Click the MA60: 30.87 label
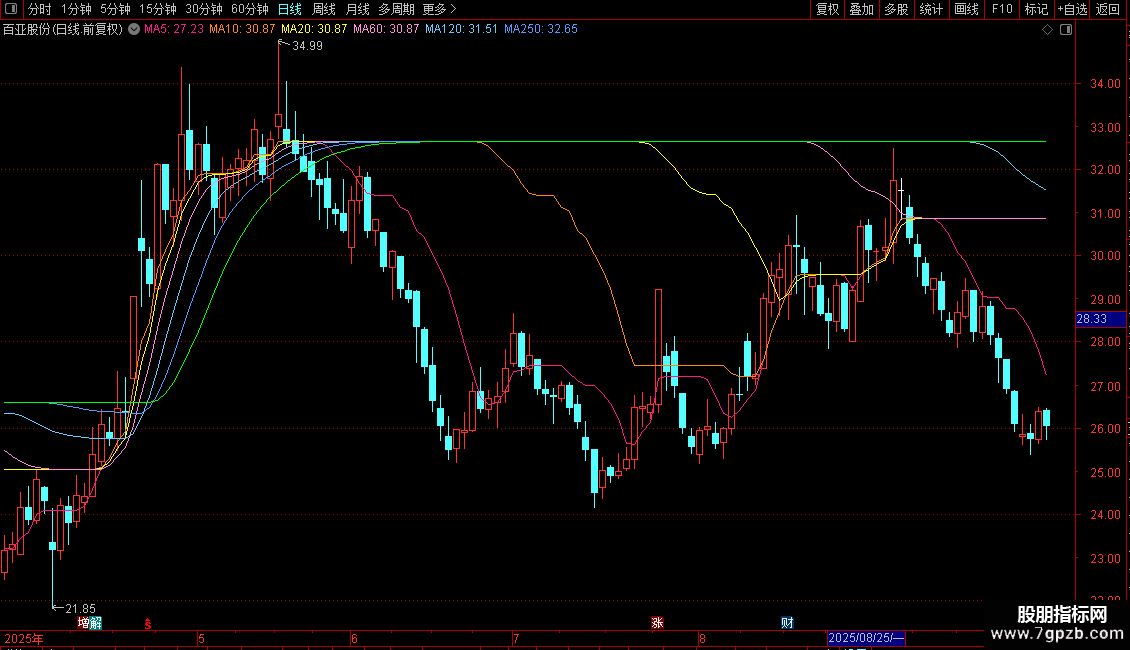The height and width of the screenshot is (650, 1130). point(386,30)
